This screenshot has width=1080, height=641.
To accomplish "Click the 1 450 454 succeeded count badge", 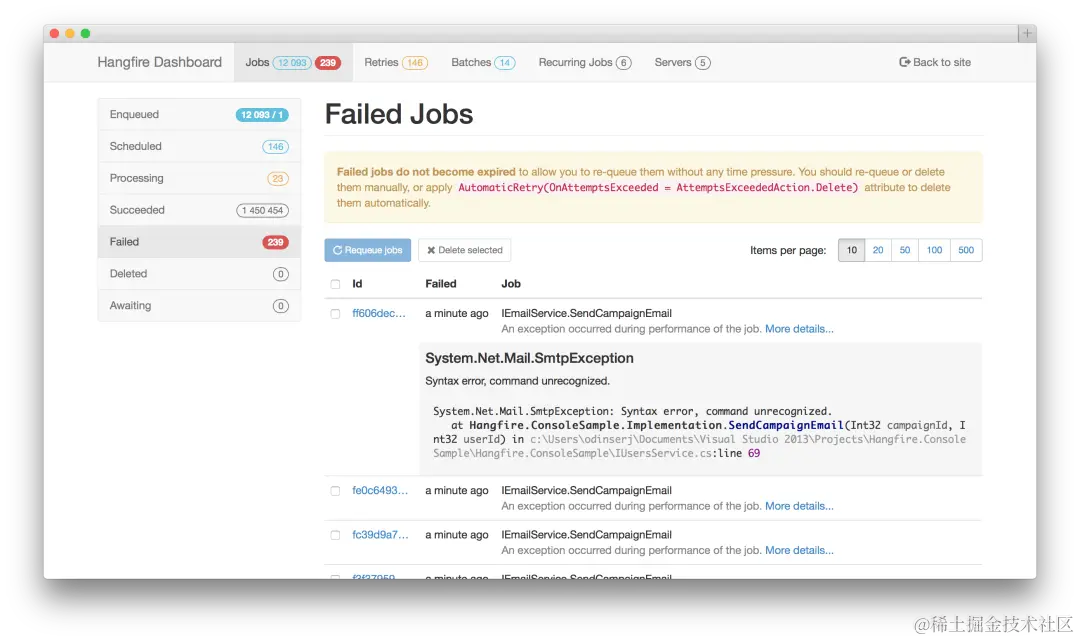I will (x=262, y=211).
